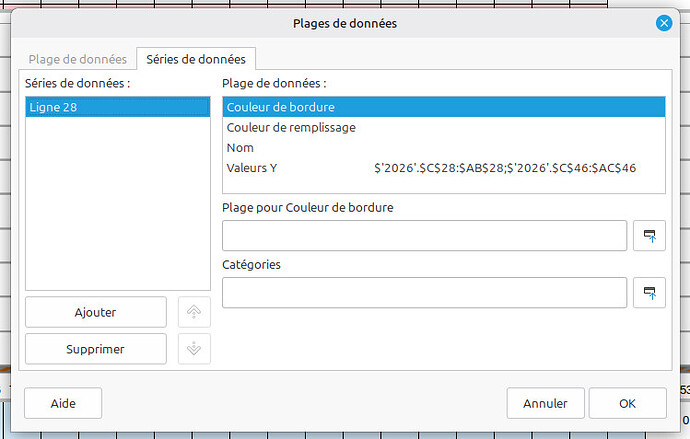
Task: Focus the Plage pour Couleur de bordure field
Action: pos(424,236)
